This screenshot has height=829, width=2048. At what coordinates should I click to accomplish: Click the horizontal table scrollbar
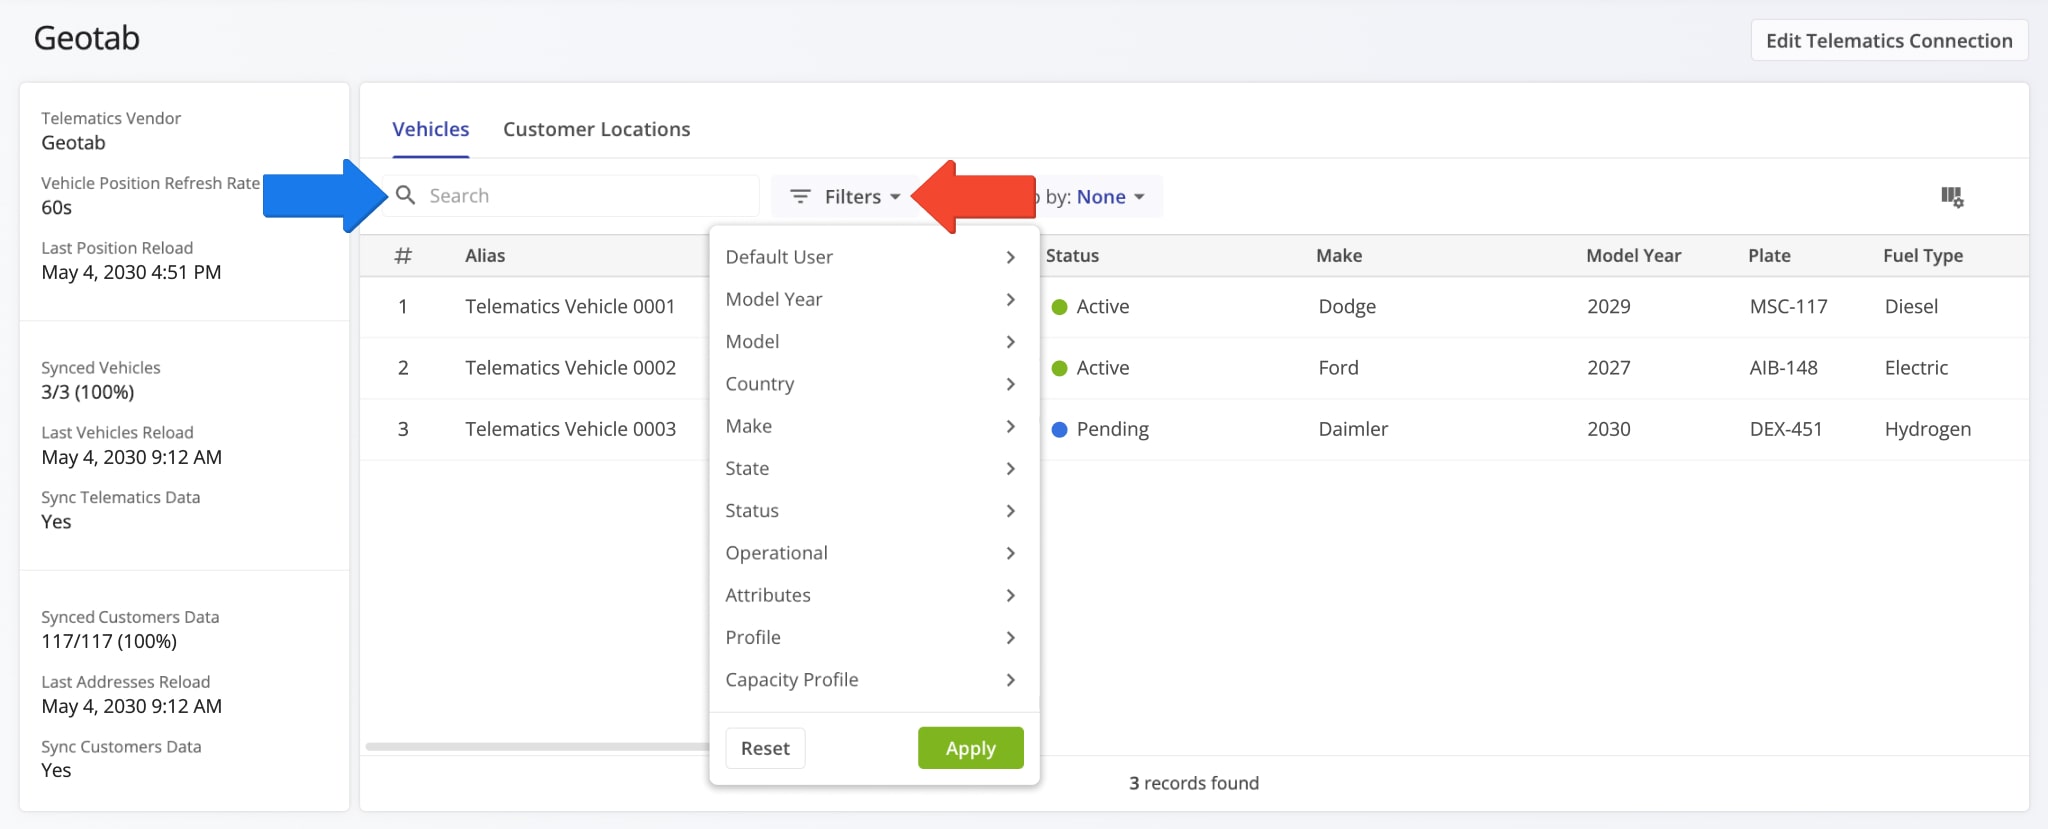(537, 746)
